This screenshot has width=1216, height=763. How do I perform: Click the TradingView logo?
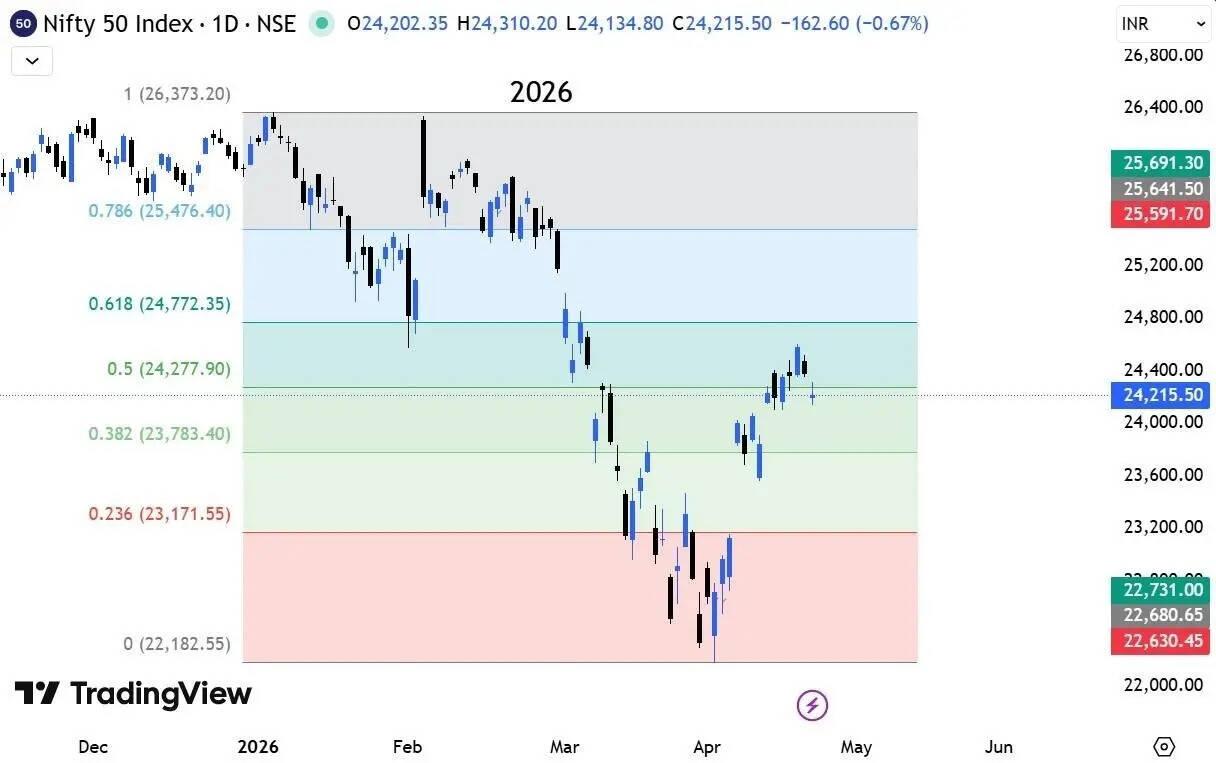click(x=133, y=693)
